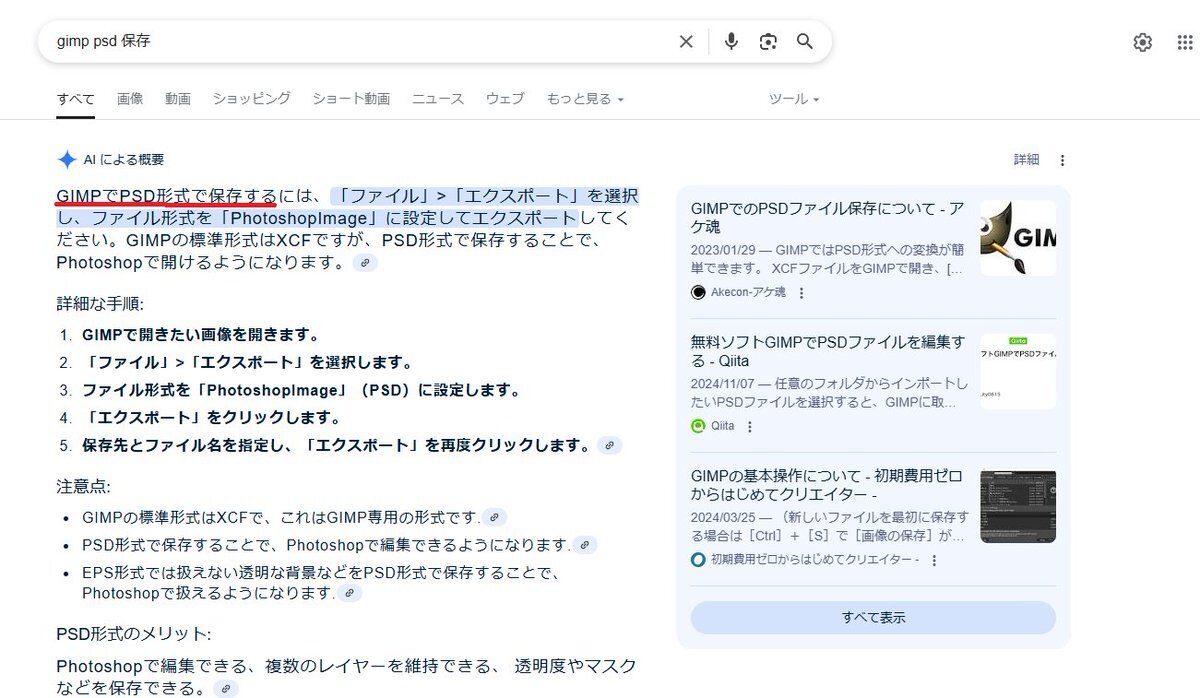Viewport: 1200px width, 698px height.
Task: Open source link icon after GIMP専用の形式です
Action: [494, 517]
